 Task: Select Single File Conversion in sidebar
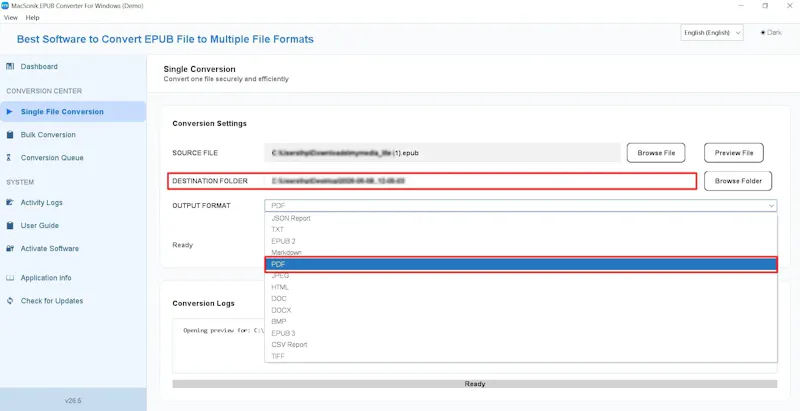(73, 112)
